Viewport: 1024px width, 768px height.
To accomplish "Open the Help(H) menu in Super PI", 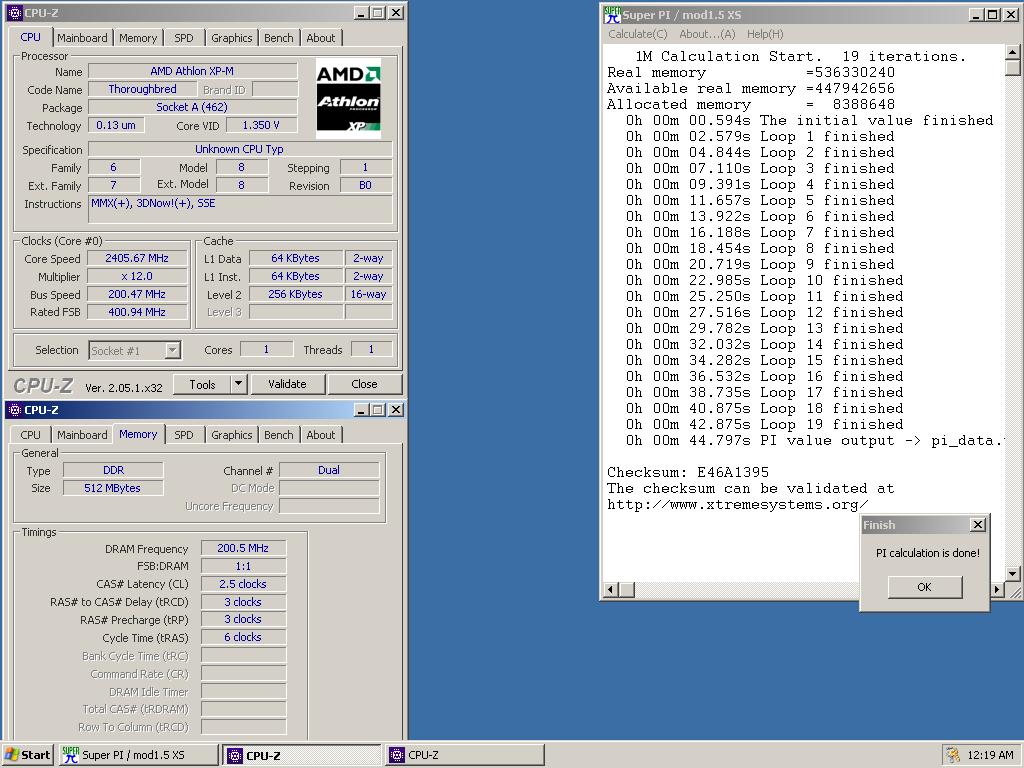I will click(765, 34).
